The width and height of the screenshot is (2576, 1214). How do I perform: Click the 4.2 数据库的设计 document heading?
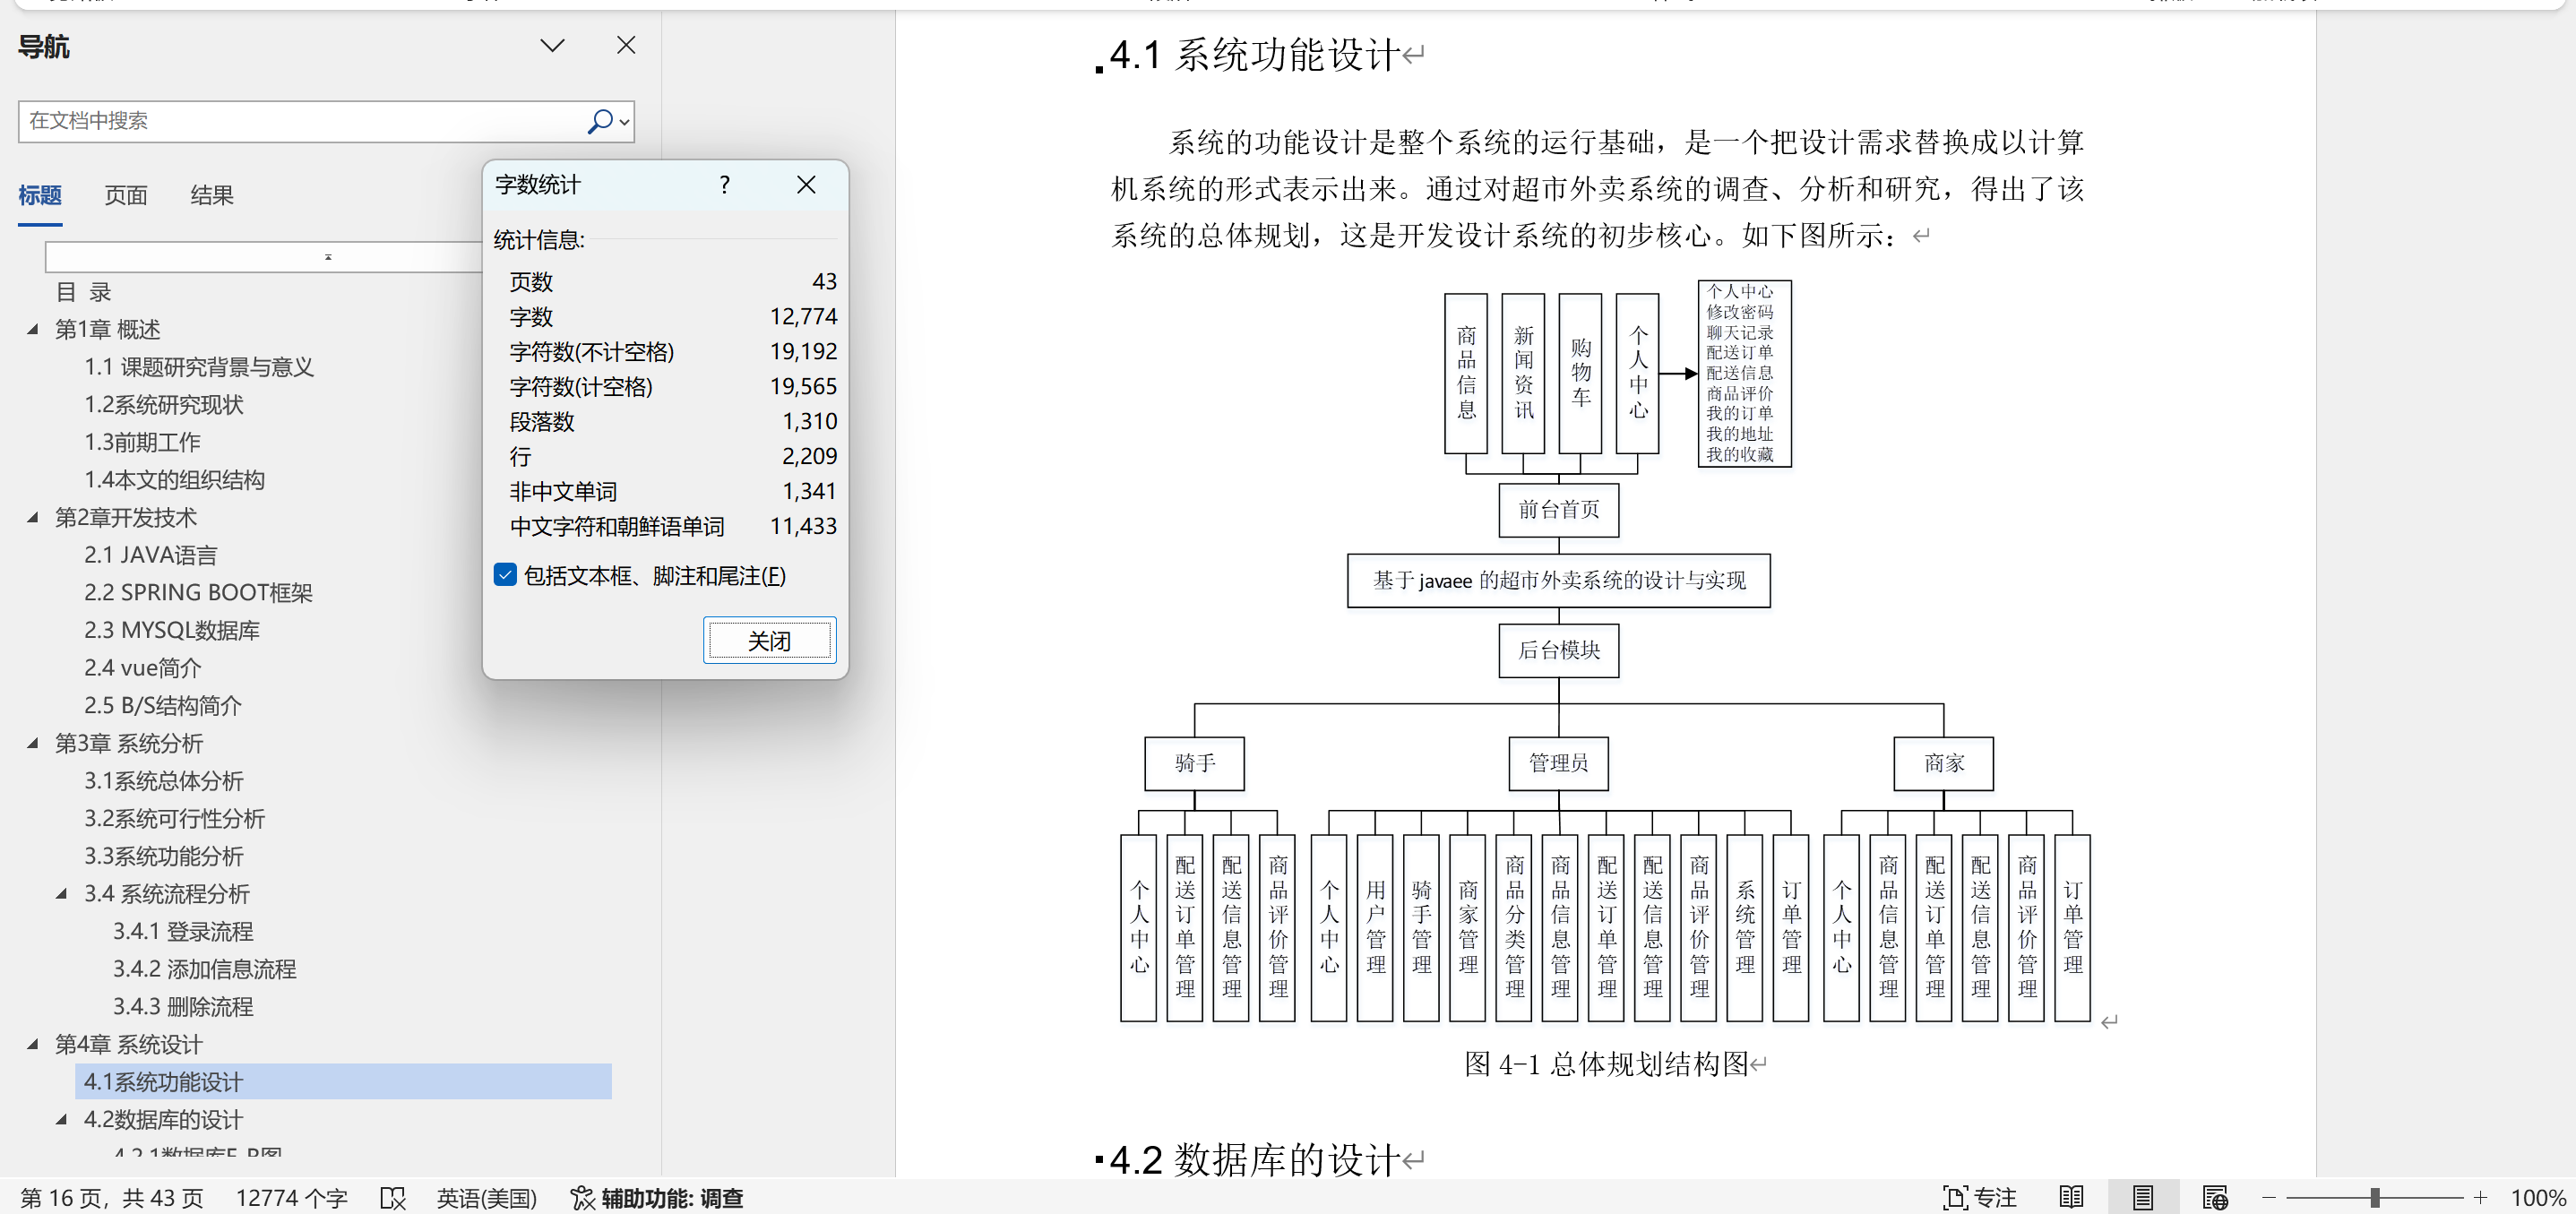1254,1160
